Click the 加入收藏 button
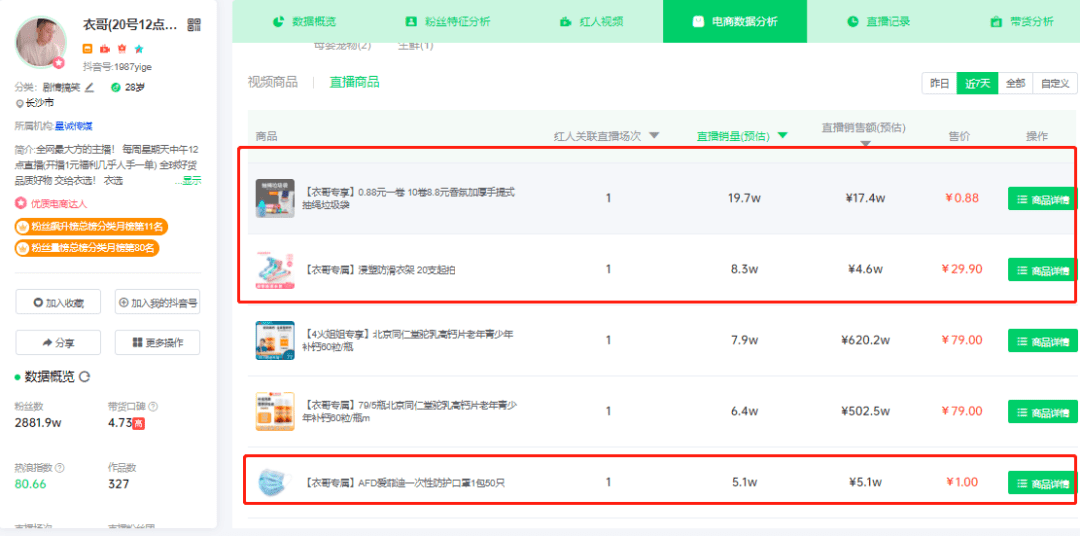Screen dimensions: 1080x536 point(59,302)
